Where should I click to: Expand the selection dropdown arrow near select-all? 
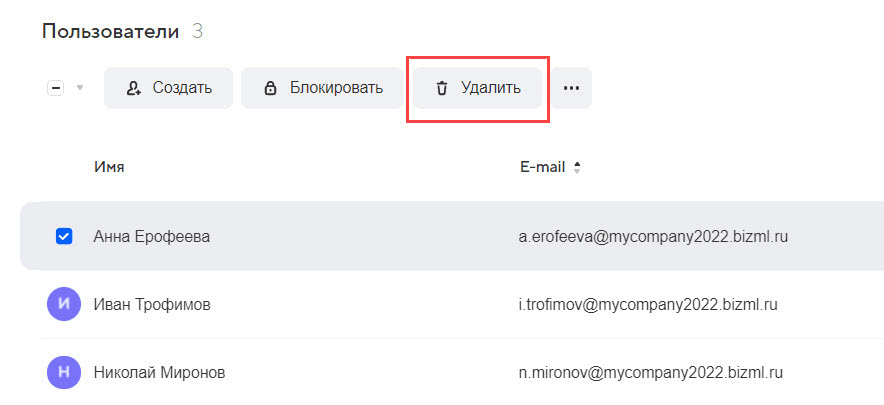pyautogui.click(x=80, y=88)
